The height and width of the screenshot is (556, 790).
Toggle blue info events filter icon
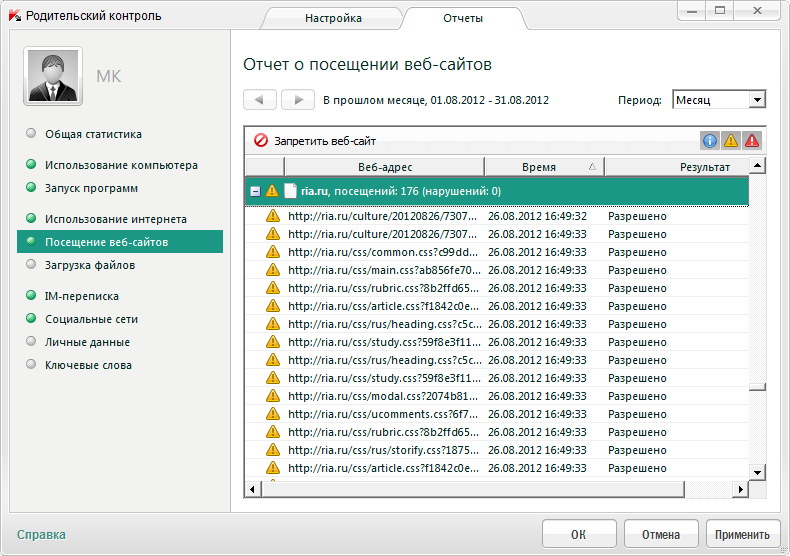tap(710, 141)
